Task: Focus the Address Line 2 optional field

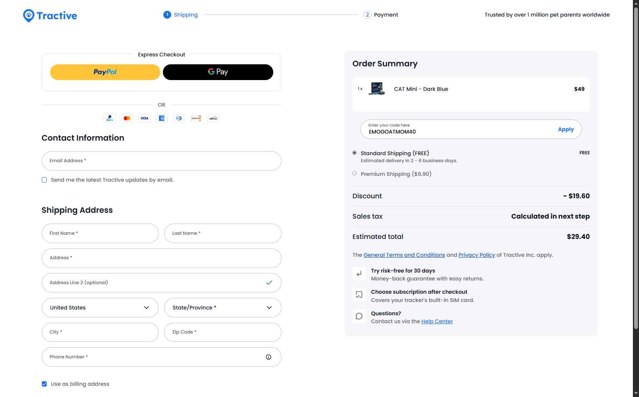Action: (x=161, y=282)
